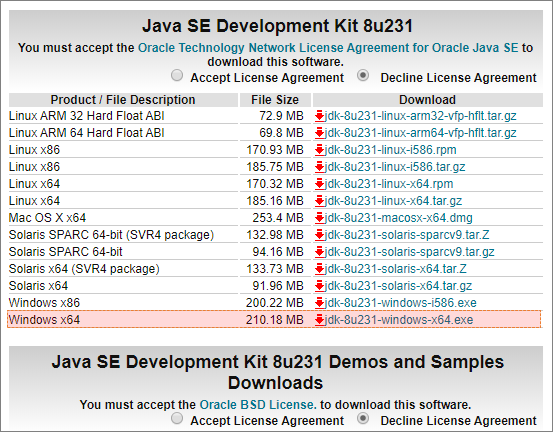Download jdk-8u231-linux-i586.rpm link
The width and height of the screenshot is (553, 432).
pyautogui.click(x=390, y=150)
